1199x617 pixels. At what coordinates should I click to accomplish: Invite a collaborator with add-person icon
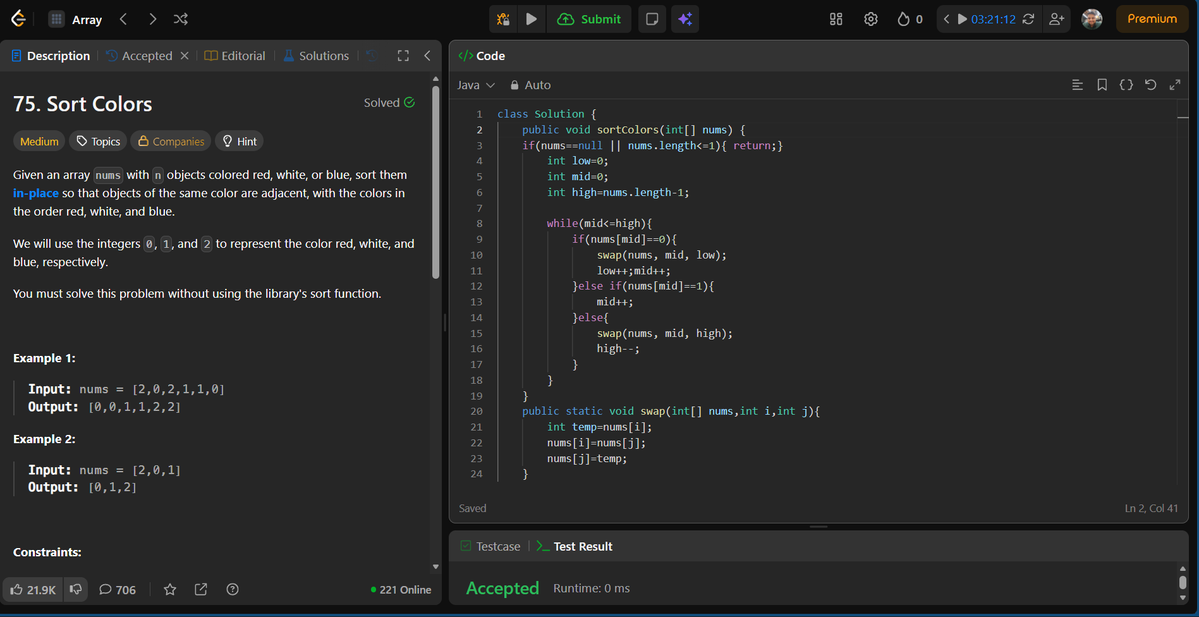[x=1056, y=19]
